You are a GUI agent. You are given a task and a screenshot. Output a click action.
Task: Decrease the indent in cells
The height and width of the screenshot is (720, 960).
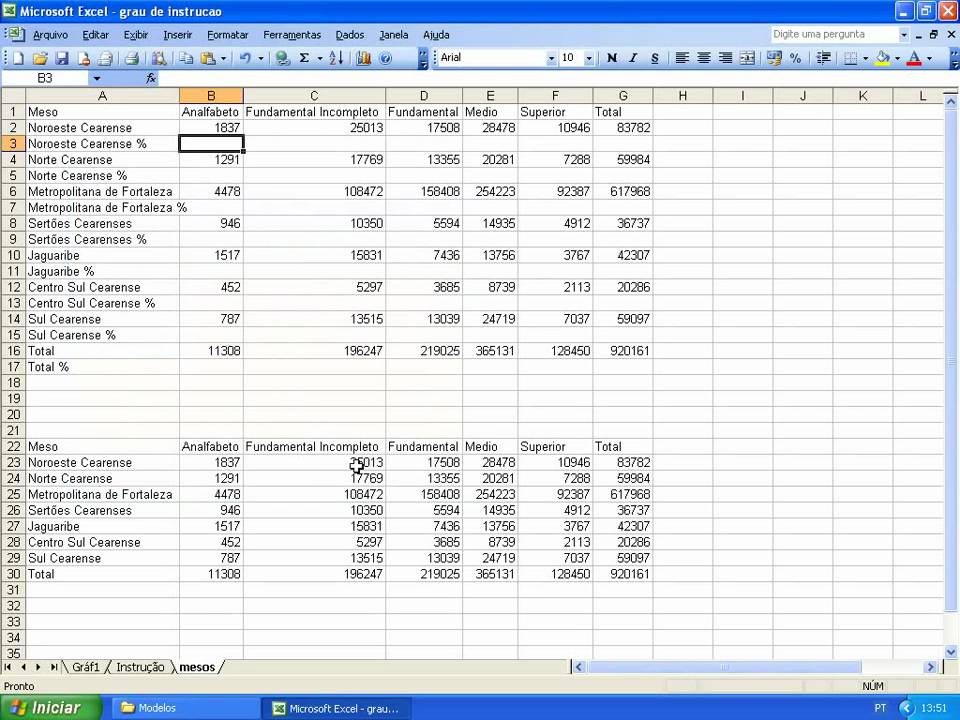[823, 58]
